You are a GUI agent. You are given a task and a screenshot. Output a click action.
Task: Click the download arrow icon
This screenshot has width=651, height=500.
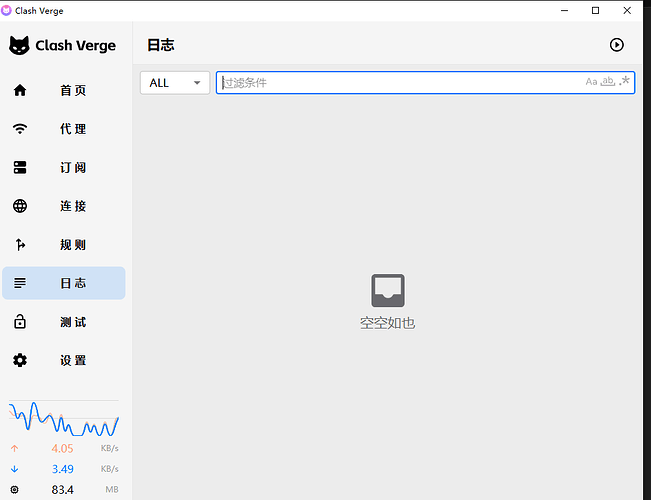(x=15, y=469)
